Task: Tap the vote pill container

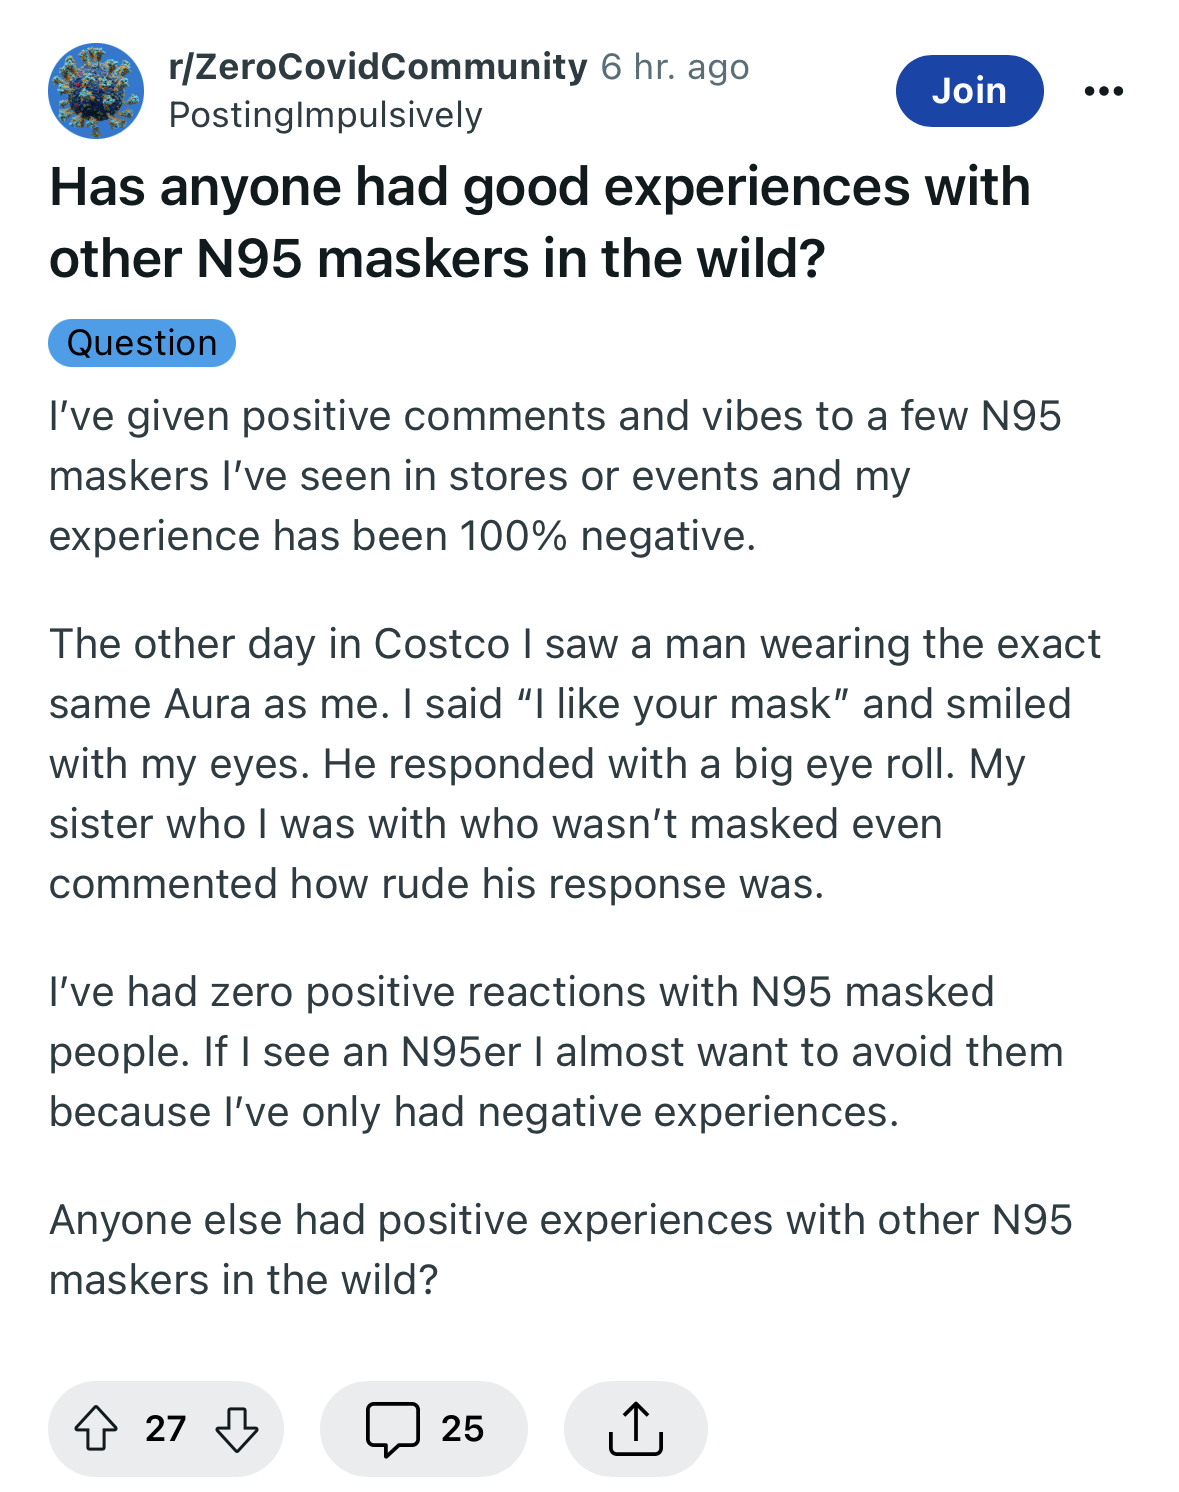Action: pyautogui.click(x=166, y=1429)
